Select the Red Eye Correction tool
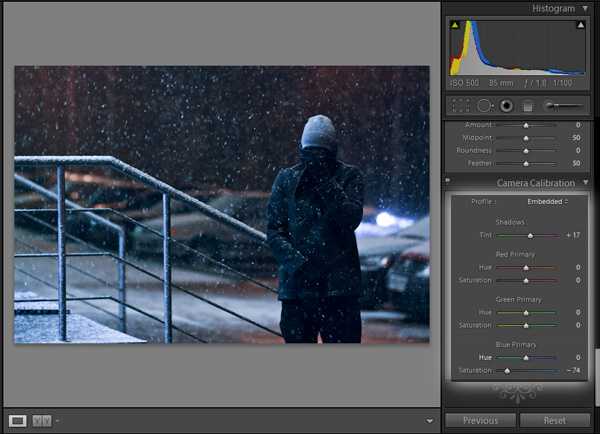Screen dimensions: 600x434 pyautogui.click(x=506, y=105)
